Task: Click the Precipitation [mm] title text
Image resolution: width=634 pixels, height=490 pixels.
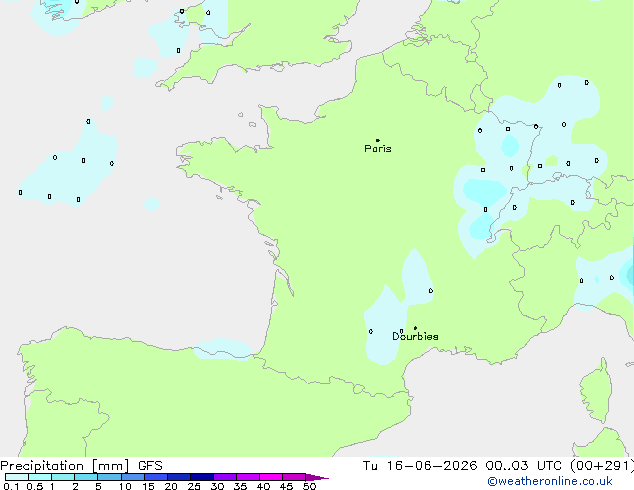Action: pos(65,466)
